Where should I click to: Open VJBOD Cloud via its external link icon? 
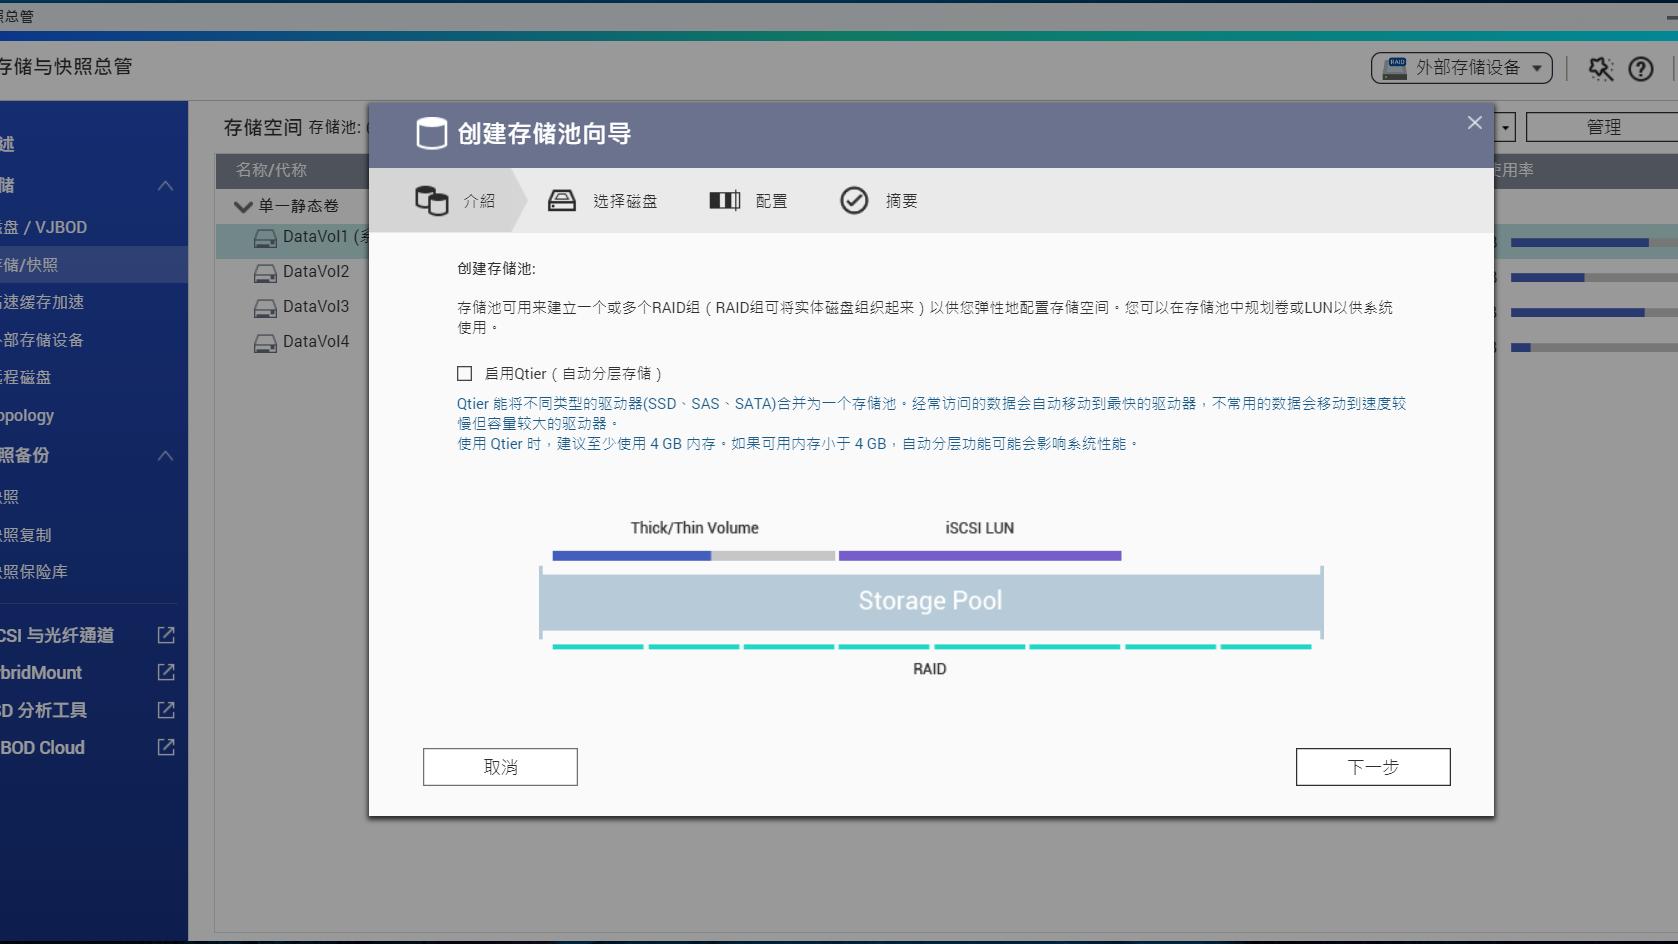point(164,747)
